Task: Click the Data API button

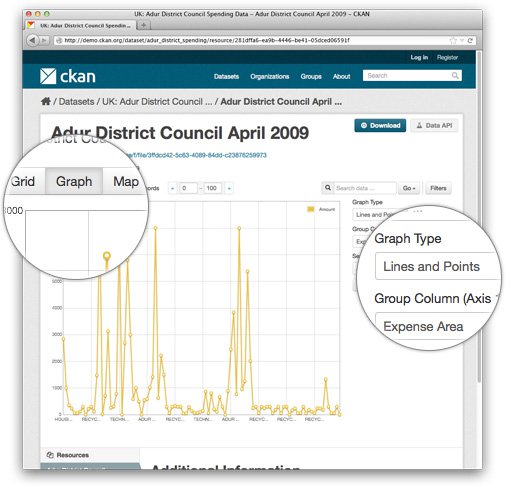Action: [x=434, y=125]
